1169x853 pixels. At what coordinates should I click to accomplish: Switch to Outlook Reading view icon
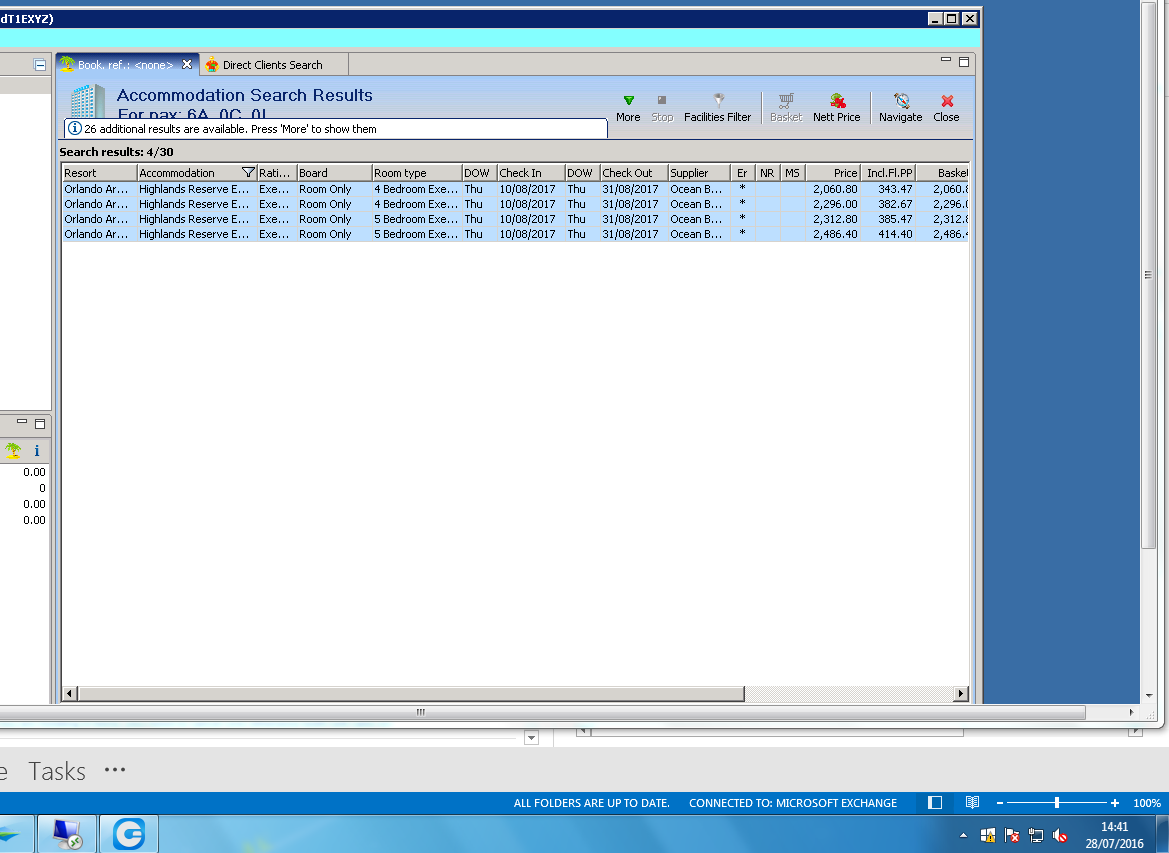click(972, 803)
